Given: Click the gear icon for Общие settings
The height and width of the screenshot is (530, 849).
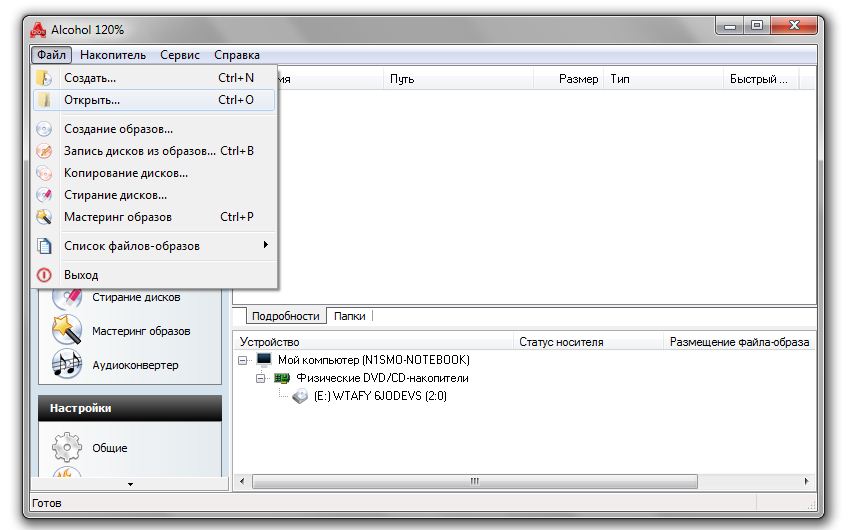Looking at the screenshot, I should 67,447.
